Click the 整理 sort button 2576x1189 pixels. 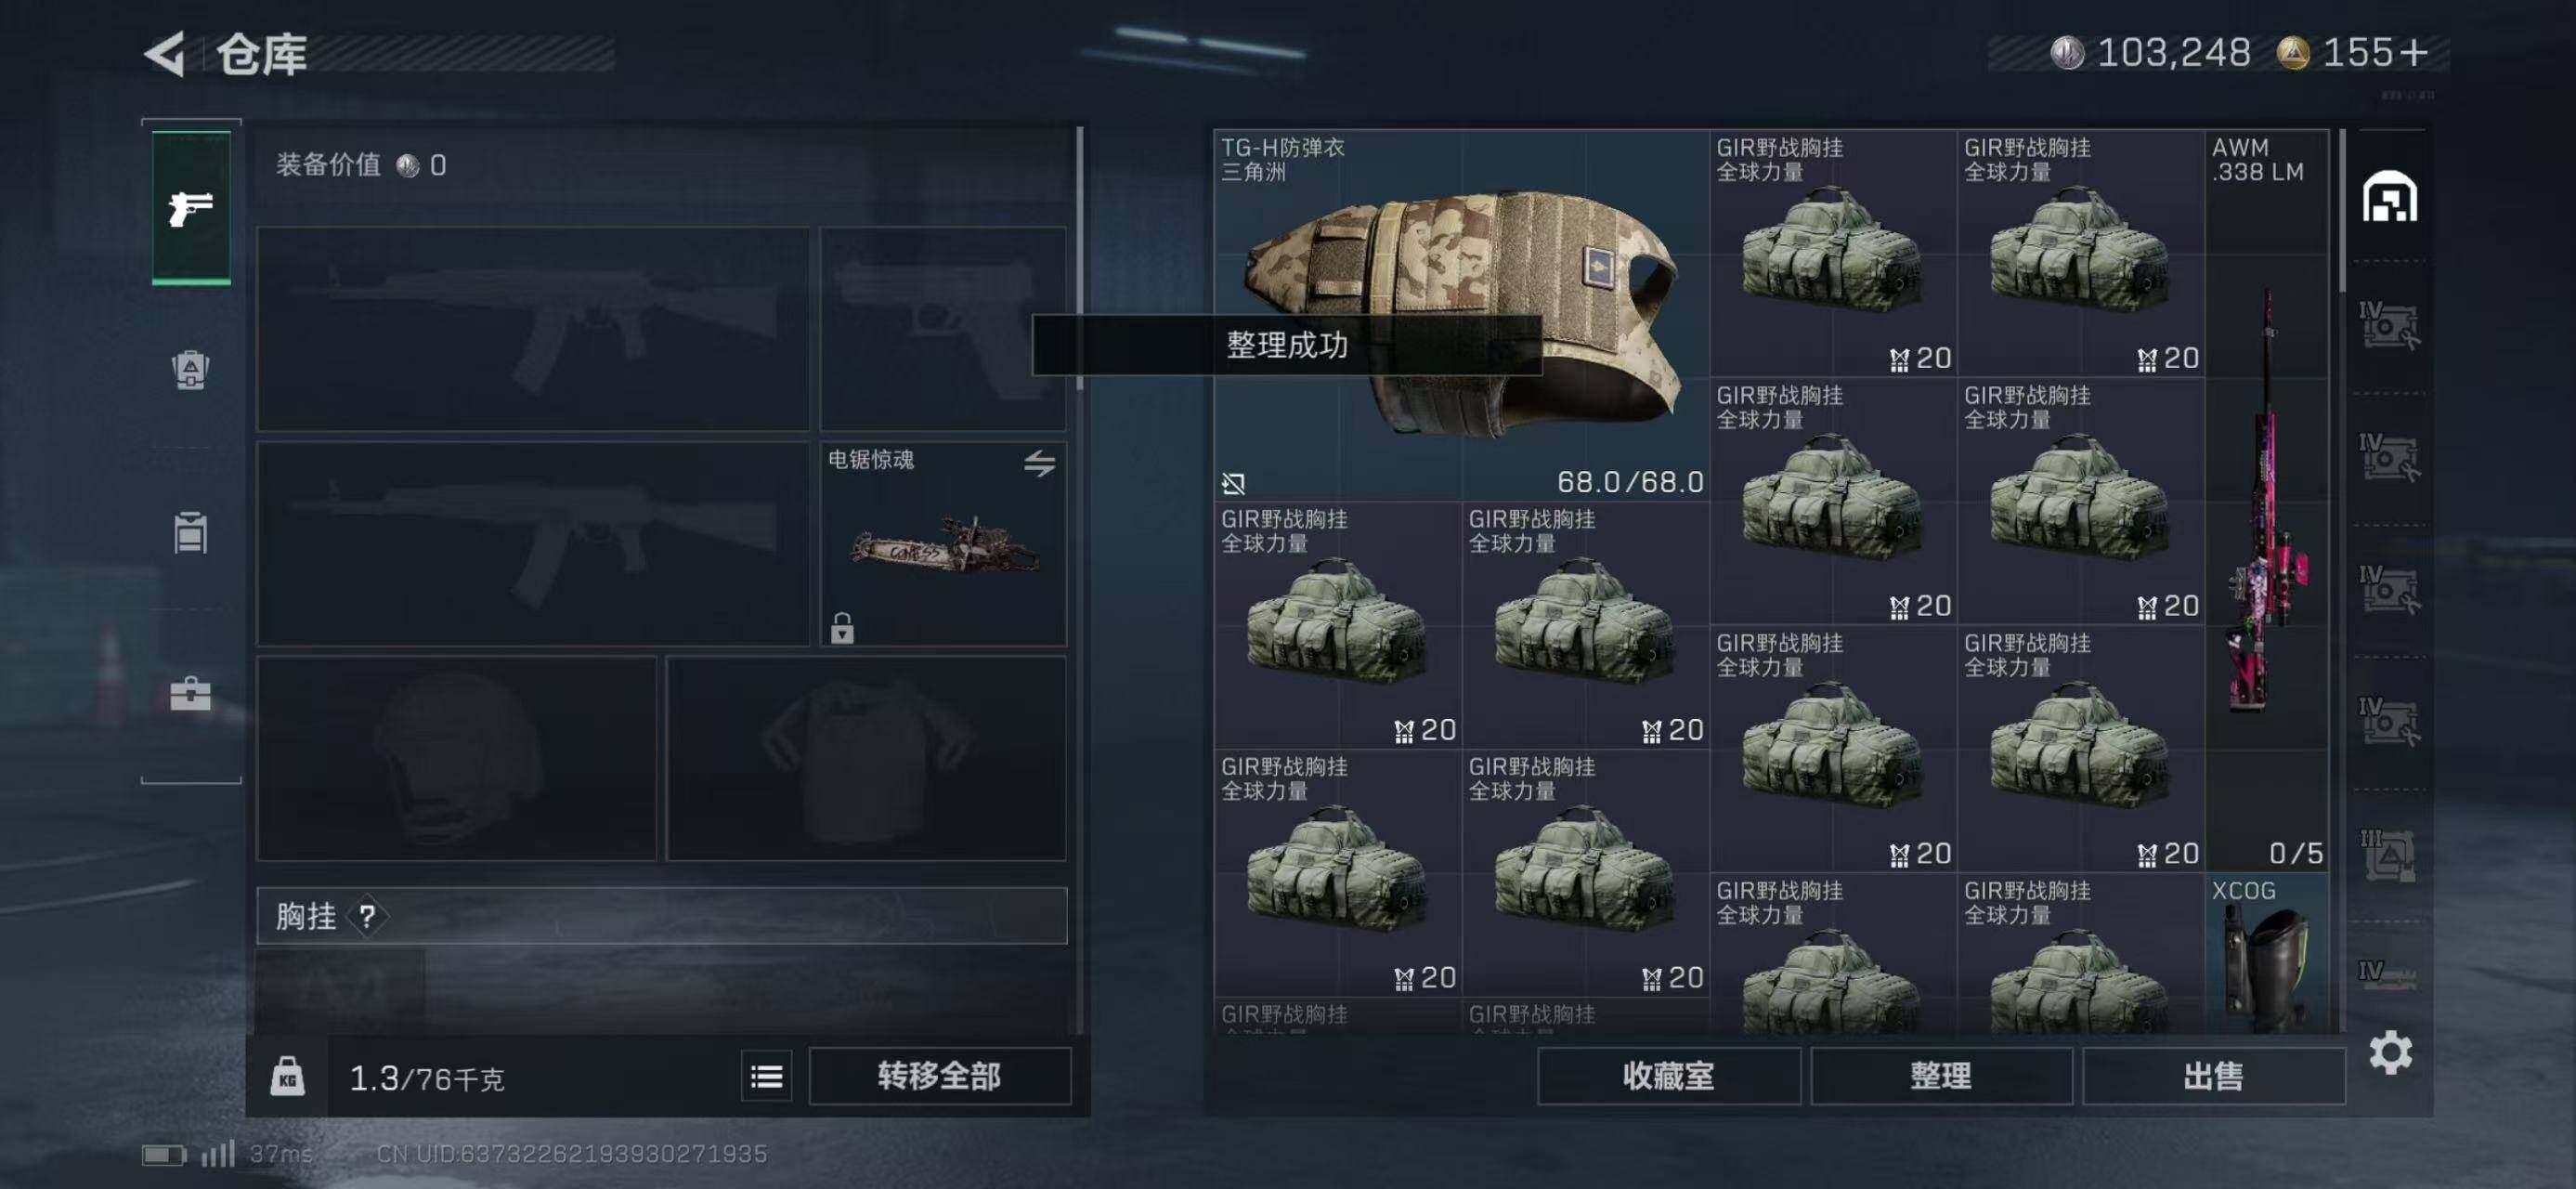click(x=1941, y=1076)
